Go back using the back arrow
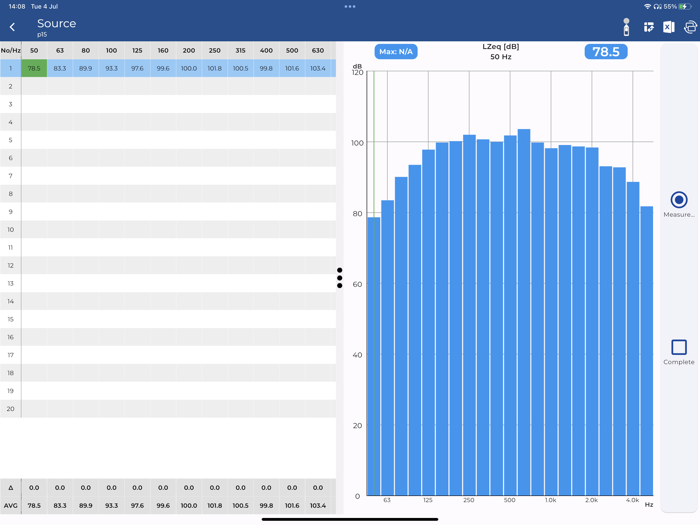 coord(12,27)
